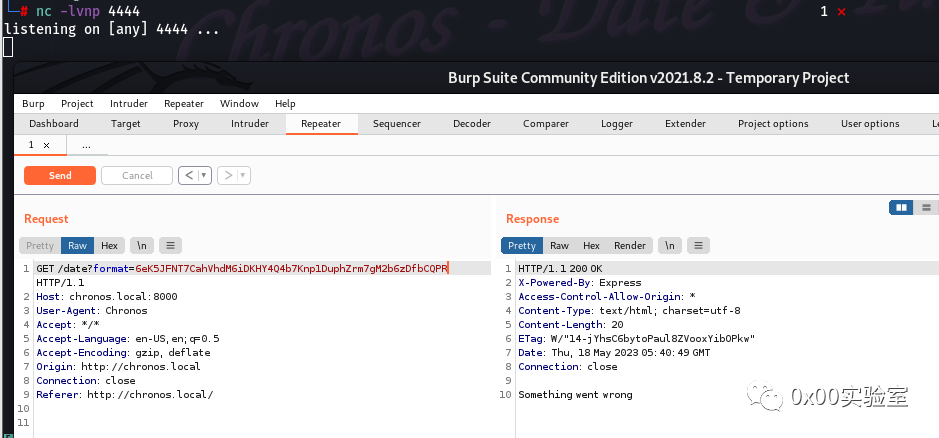The width and height of the screenshot is (939, 438).
Task: Switch to the Target tab
Action: 125,123
